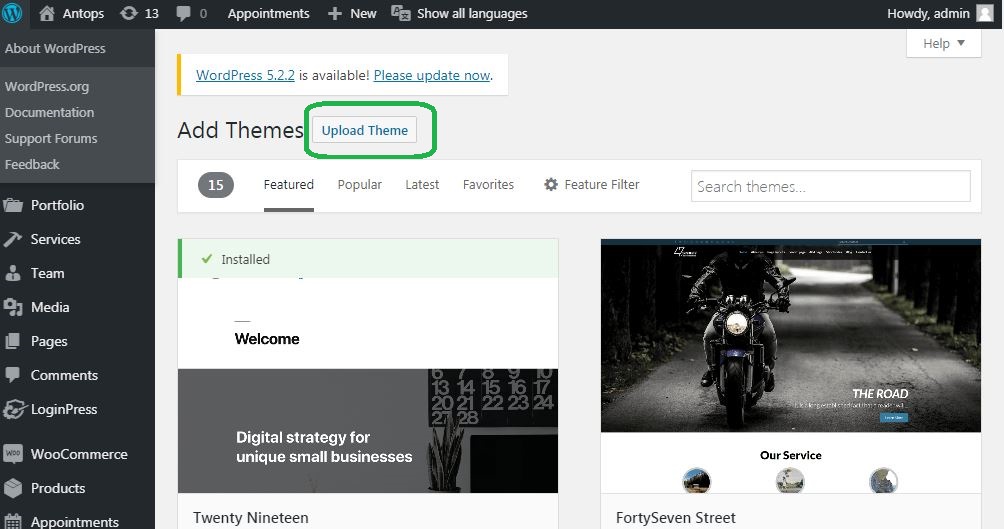Open the comments bubble icon in the admin bar
The image size is (1004, 529).
click(183, 14)
